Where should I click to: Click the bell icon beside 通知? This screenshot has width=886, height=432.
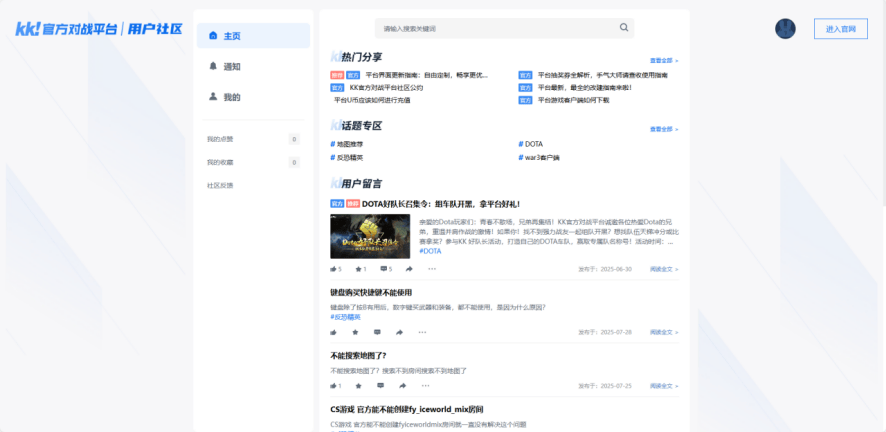click(x=213, y=66)
